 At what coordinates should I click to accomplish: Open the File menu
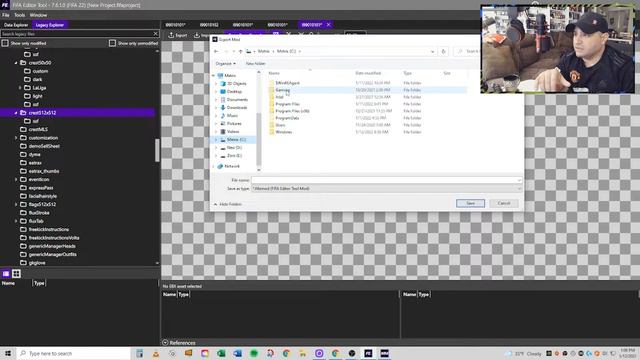tap(6, 15)
